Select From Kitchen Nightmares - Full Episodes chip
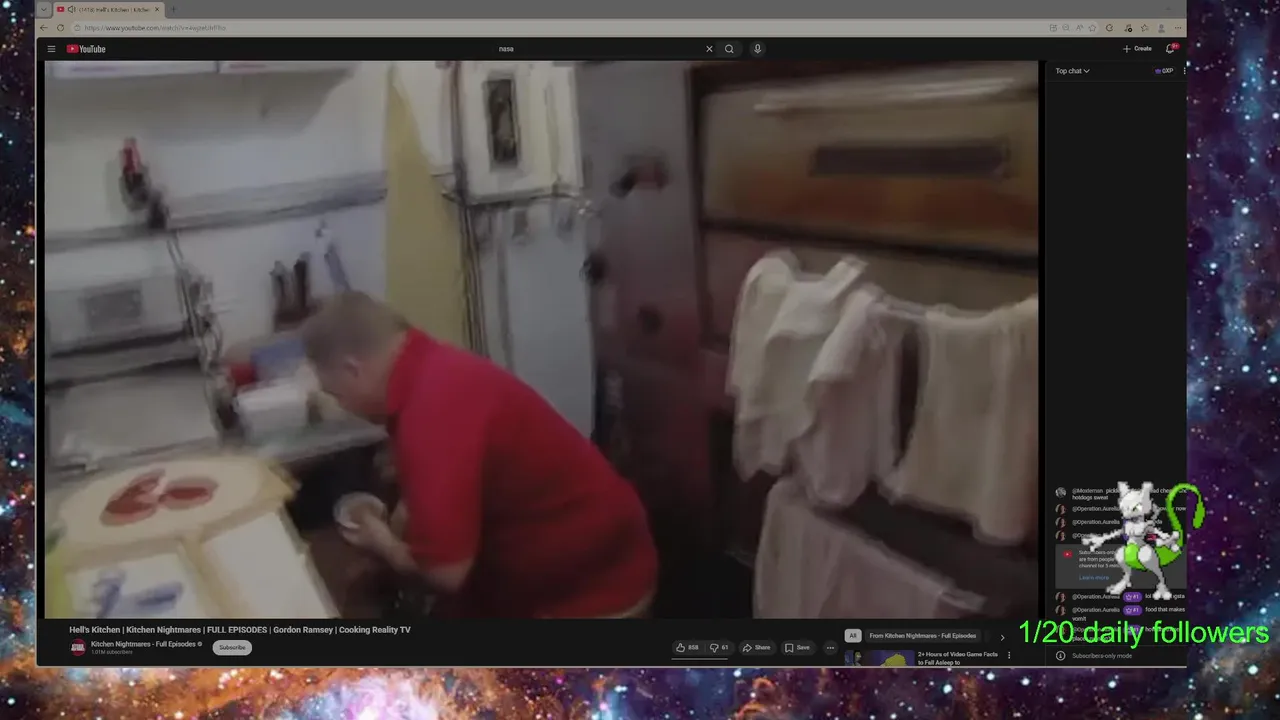The width and height of the screenshot is (1280, 720). tap(922, 636)
